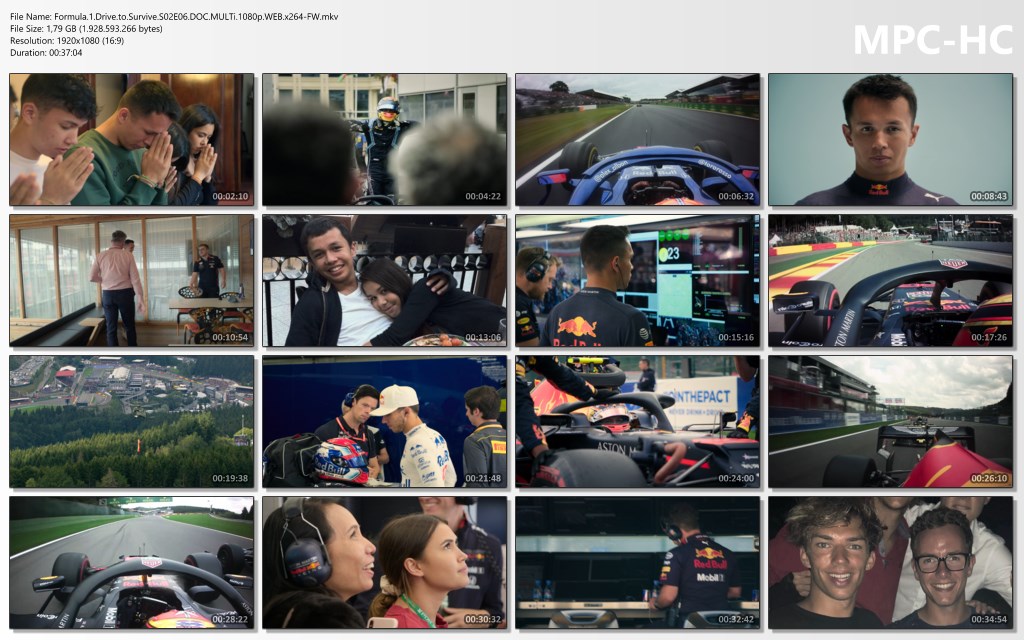The height and width of the screenshot is (640, 1024).
Task: Select the office meeting thumbnail at 00:10:54
Action: tap(132, 280)
